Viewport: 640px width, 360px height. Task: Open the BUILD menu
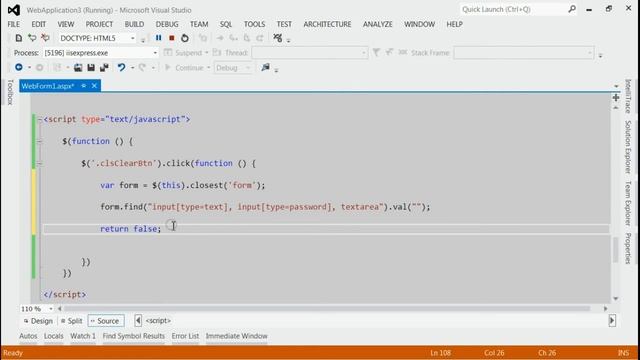(134, 24)
